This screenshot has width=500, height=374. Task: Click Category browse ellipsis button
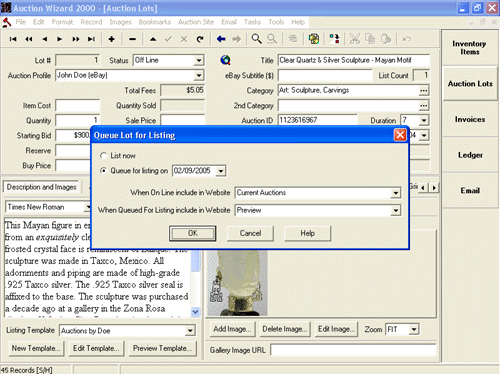pos(423,90)
